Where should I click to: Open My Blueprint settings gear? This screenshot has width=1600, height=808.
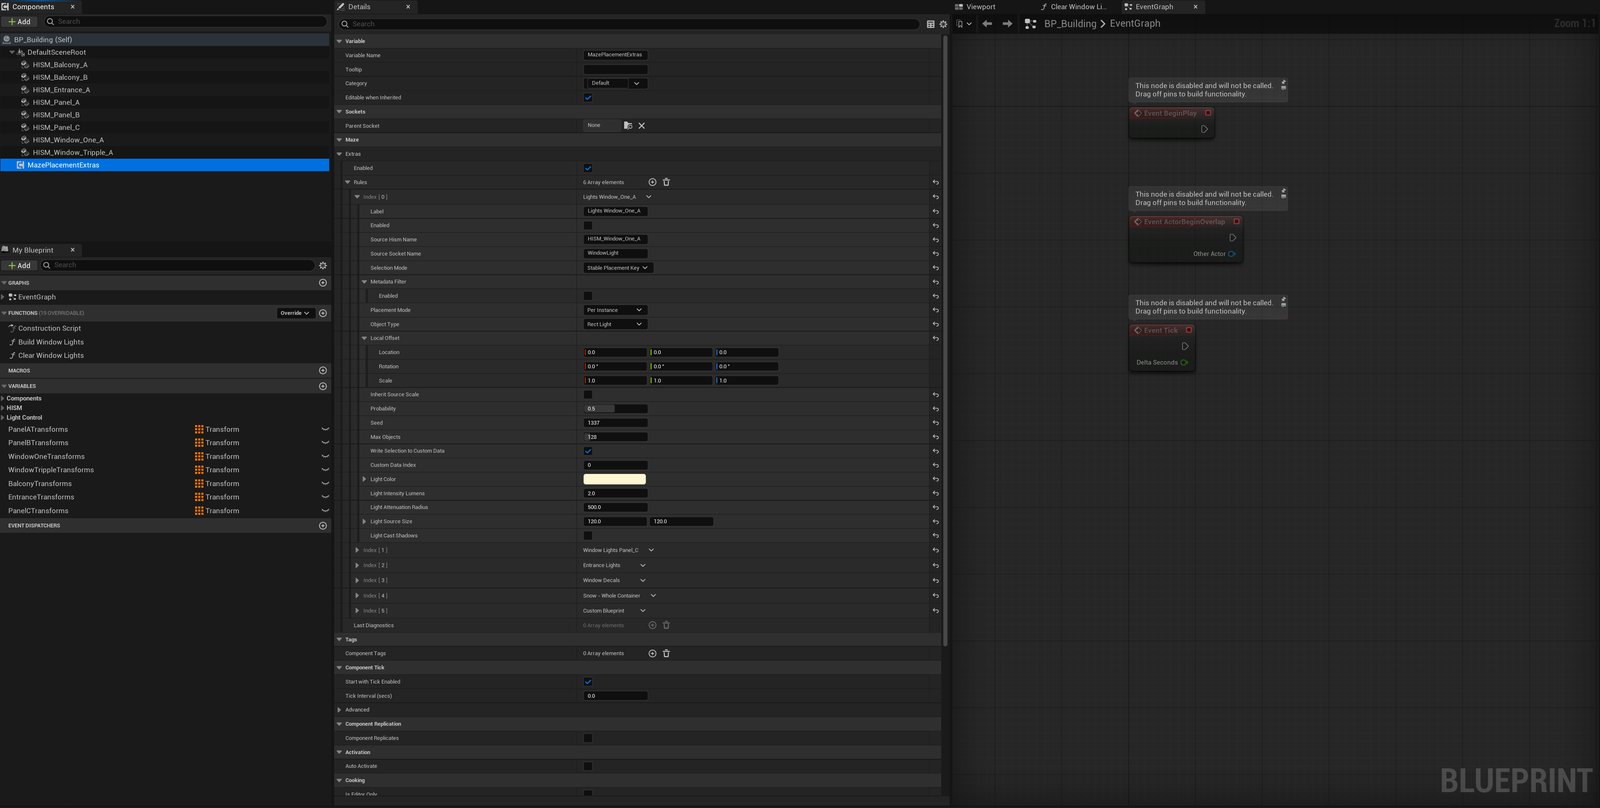323,266
